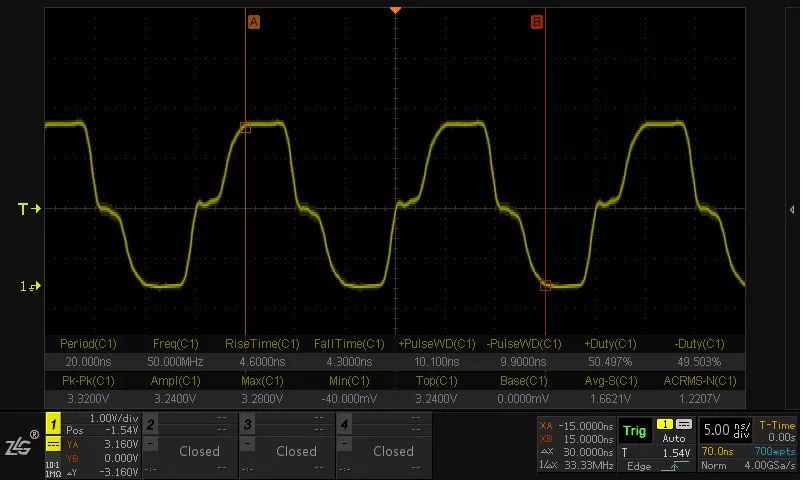Select the Base(C1) measurement header

click(524, 381)
